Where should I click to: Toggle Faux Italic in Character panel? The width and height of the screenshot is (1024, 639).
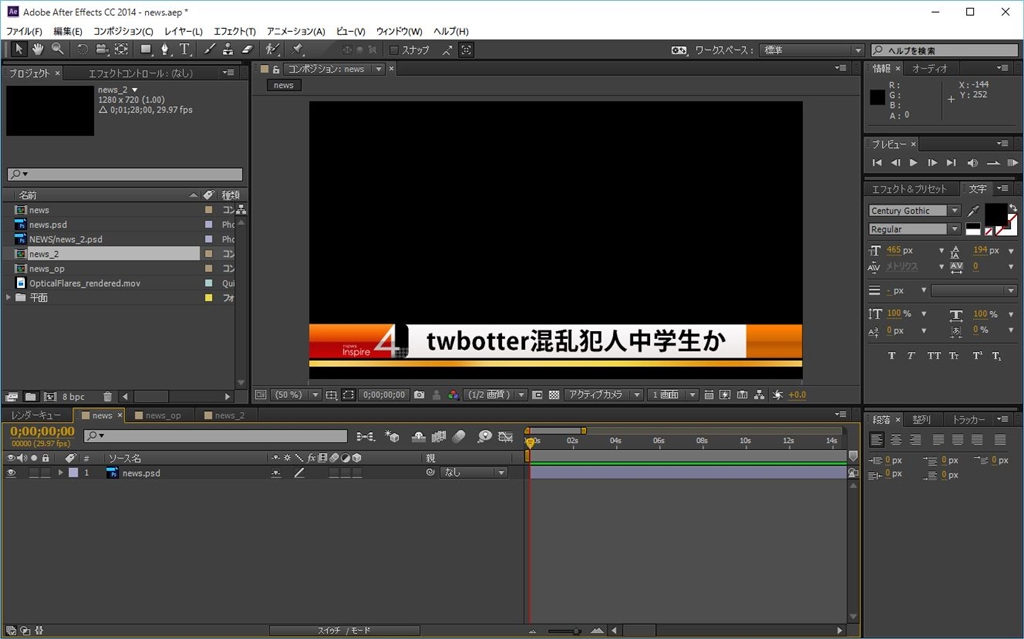(911, 356)
